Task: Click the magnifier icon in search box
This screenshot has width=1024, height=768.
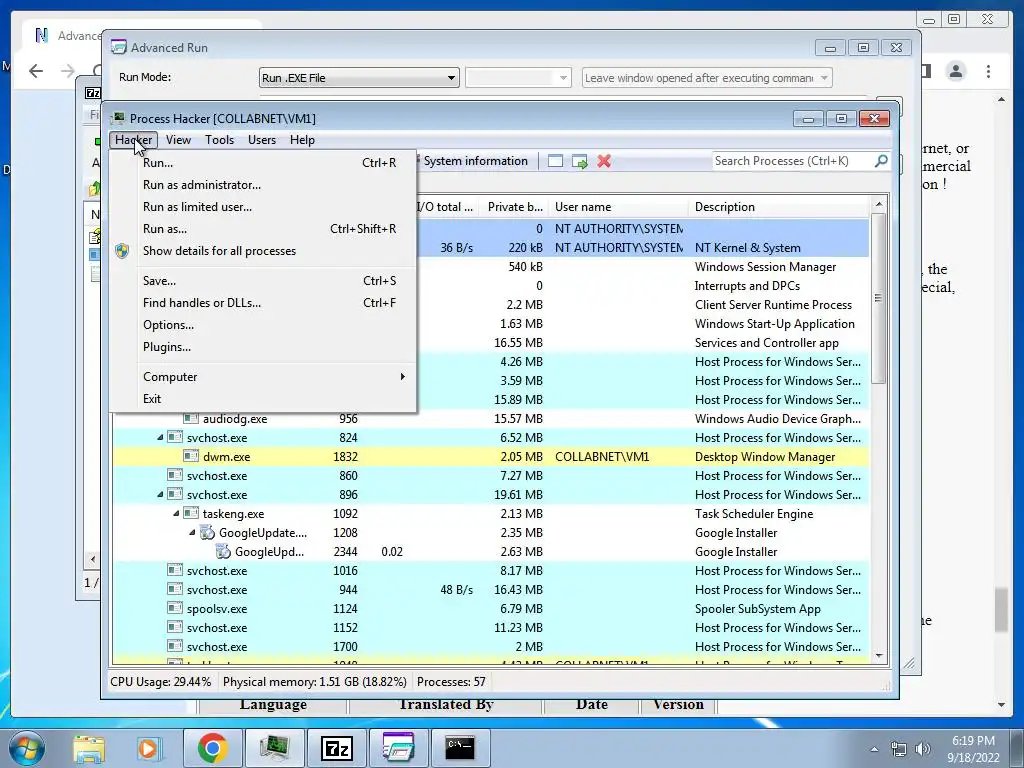Action: [881, 161]
